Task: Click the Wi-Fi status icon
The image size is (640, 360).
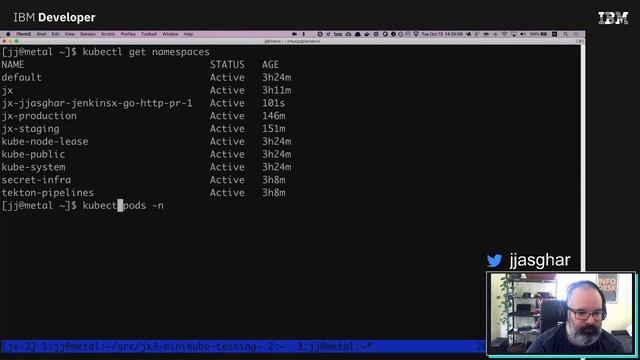Action: 504,34
